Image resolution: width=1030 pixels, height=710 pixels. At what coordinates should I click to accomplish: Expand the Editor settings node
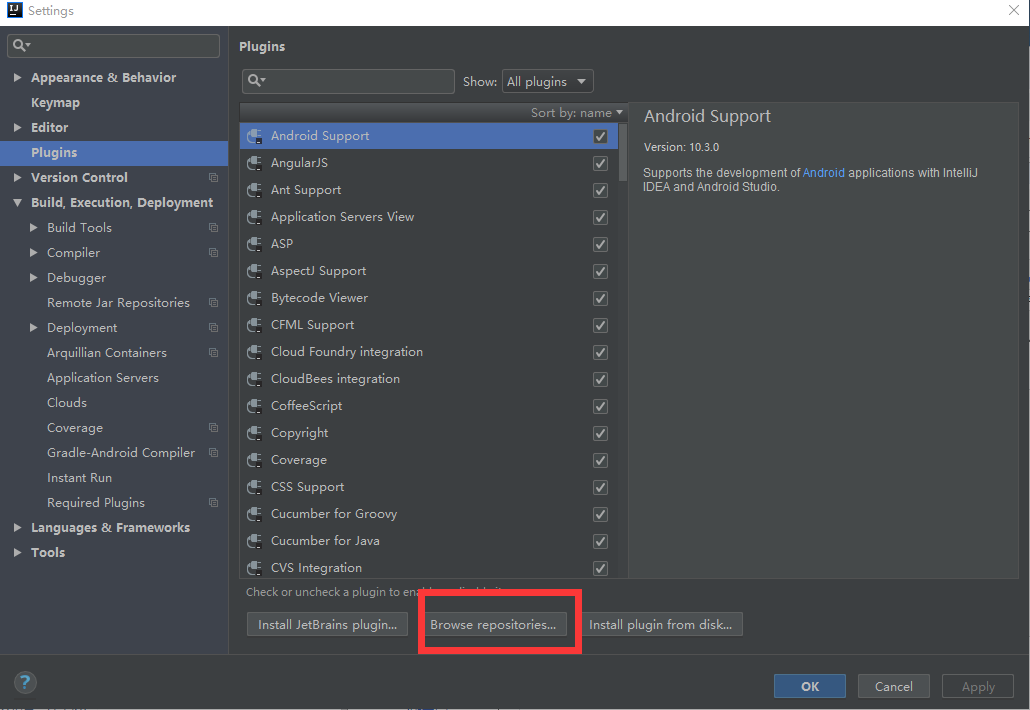click(x=18, y=127)
